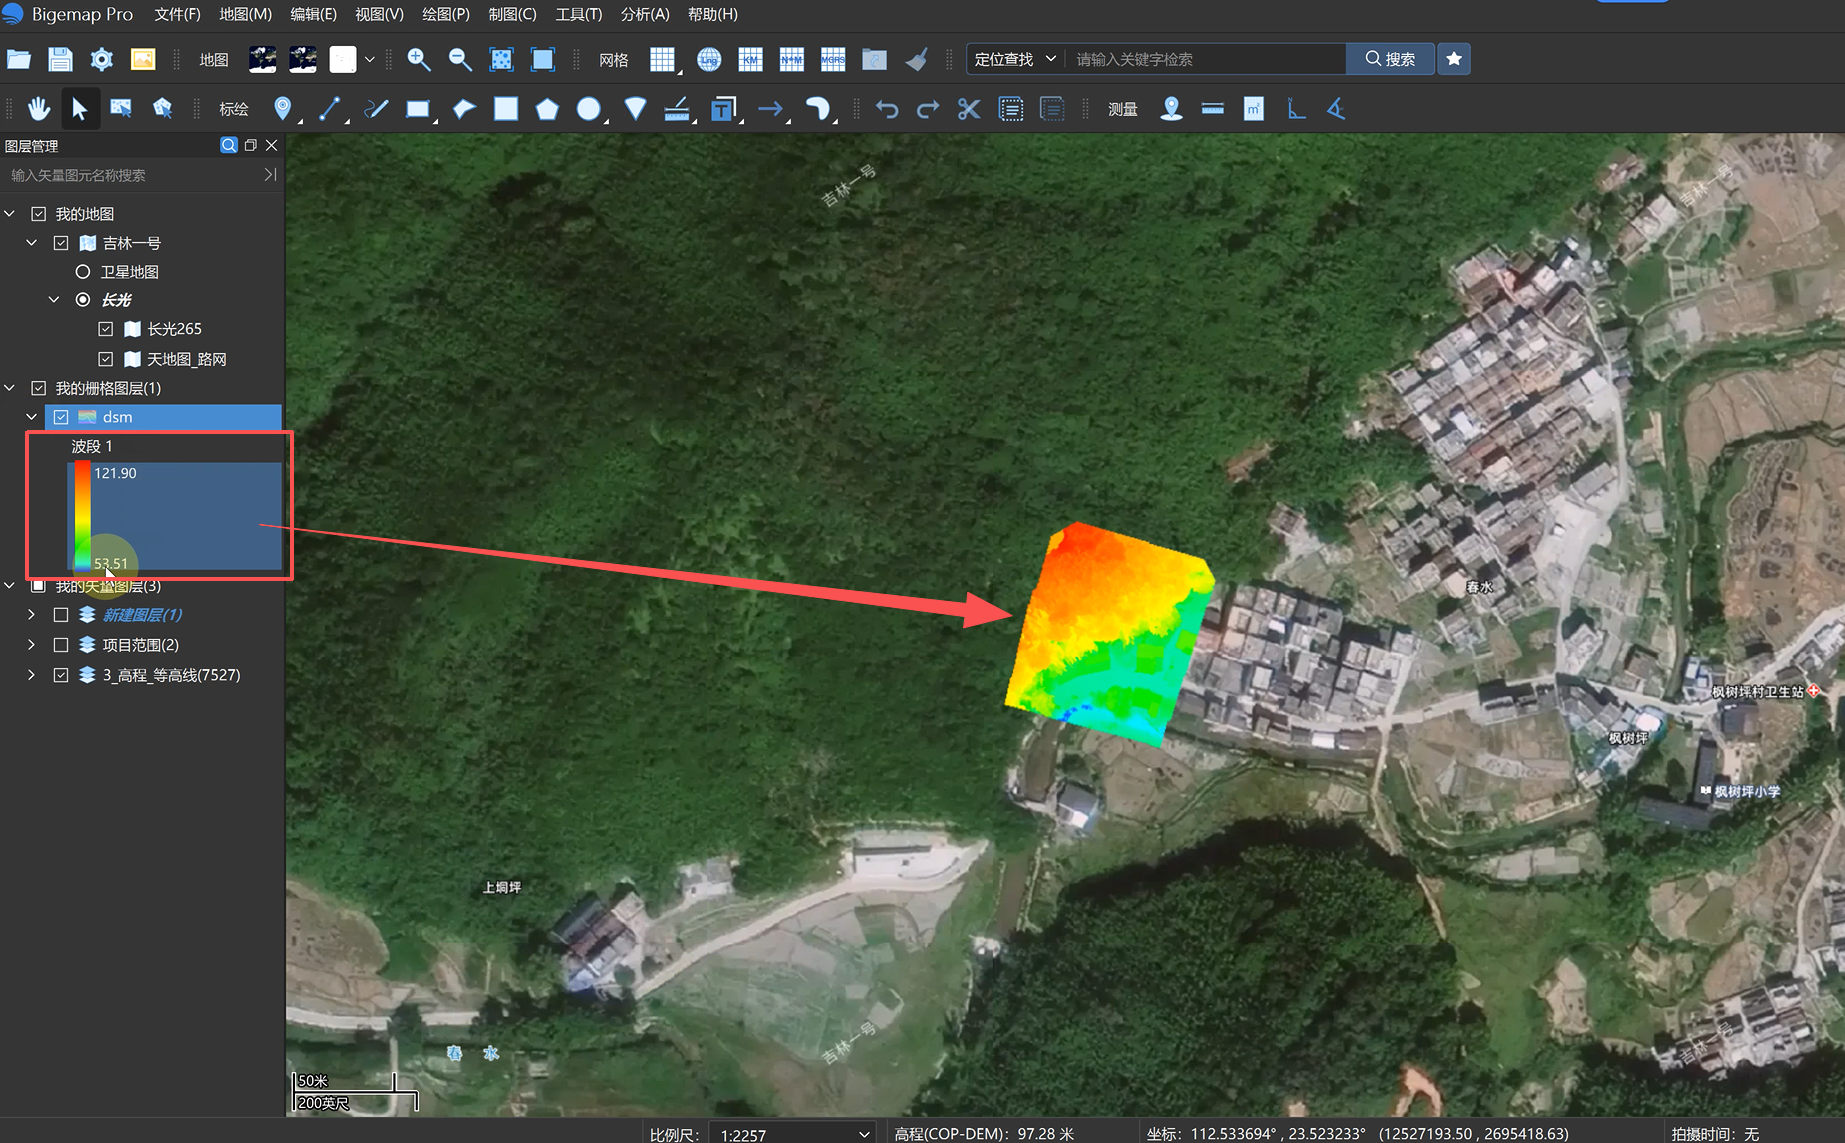This screenshot has width=1845, height=1143.
Task: Uncheck the 3_高程_等高线(7527) checkbox
Action: pyautogui.click(x=61, y=675)
